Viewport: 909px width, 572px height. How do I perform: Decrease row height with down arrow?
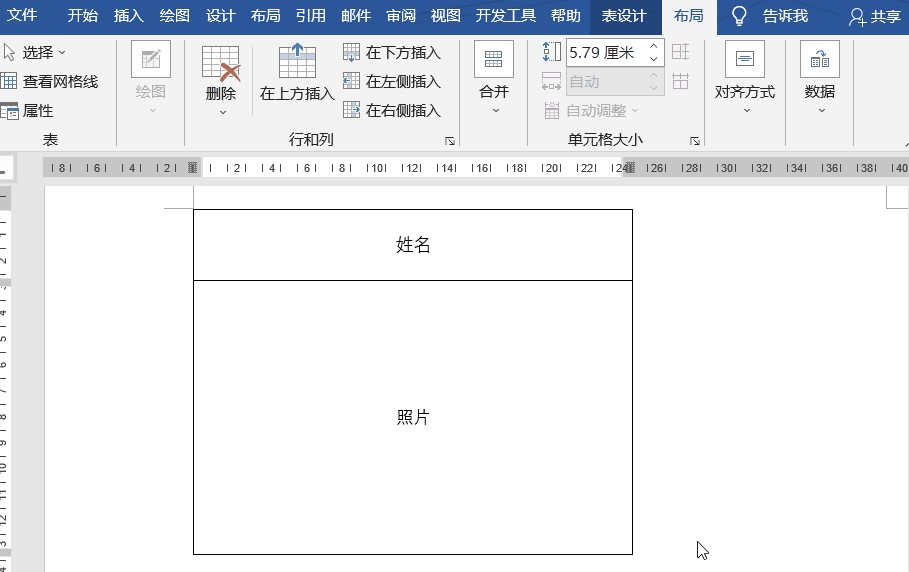point(654,59)
